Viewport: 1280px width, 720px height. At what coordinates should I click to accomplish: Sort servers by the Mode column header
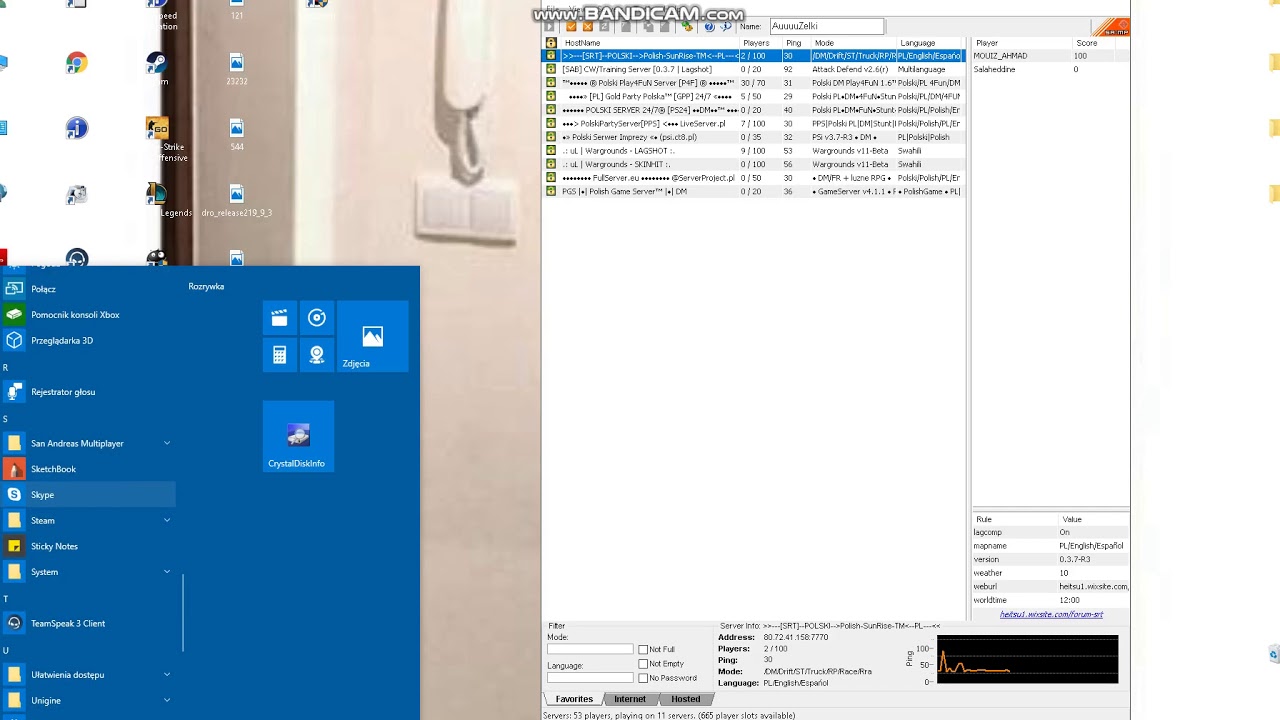click(x=853, y=43)
